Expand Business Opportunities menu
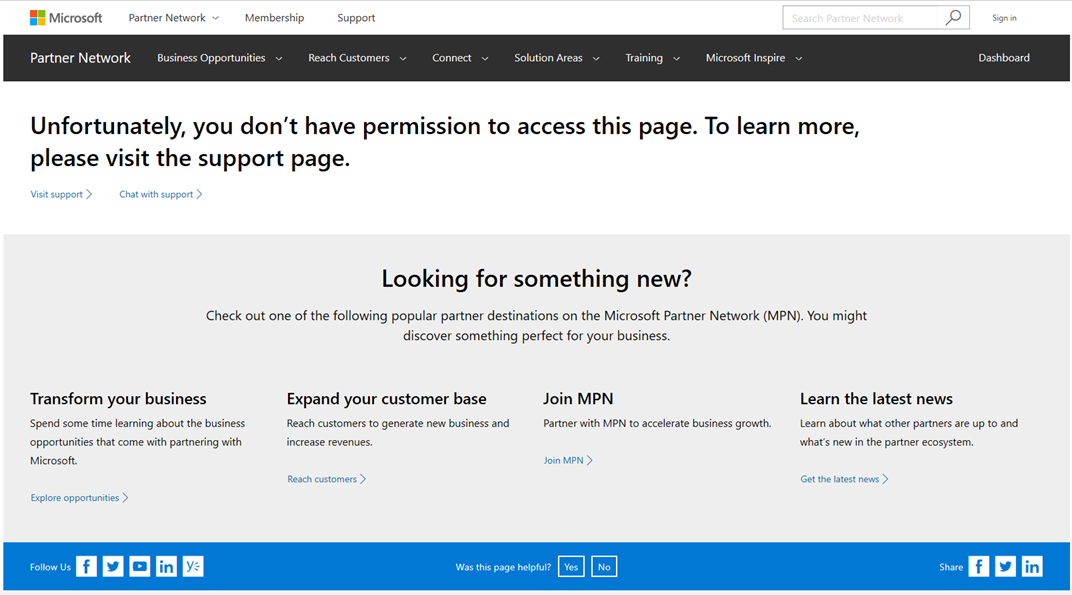Viewport: 1072px width, 595px height. pyautogui.click(x=219, y=58)
